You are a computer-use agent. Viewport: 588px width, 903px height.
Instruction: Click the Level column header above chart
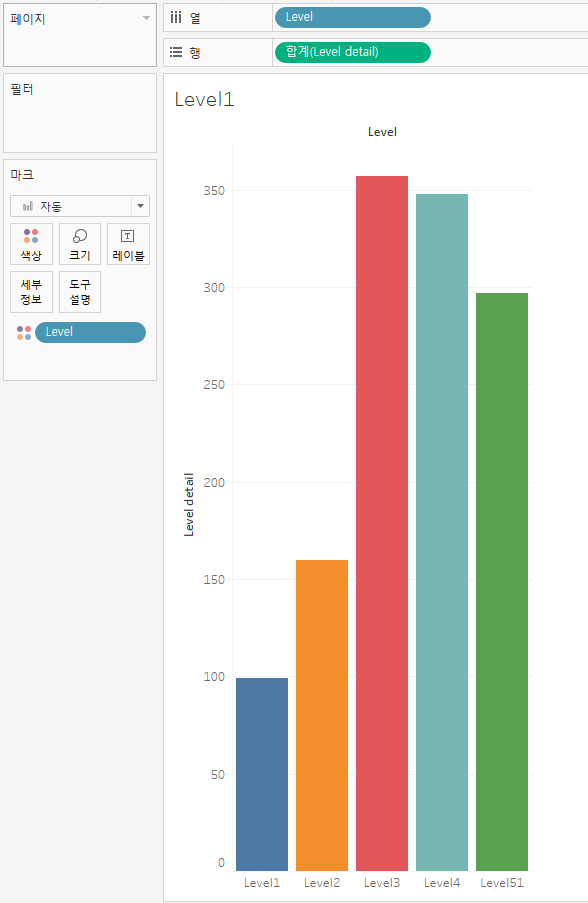click(x=382, y=132)
